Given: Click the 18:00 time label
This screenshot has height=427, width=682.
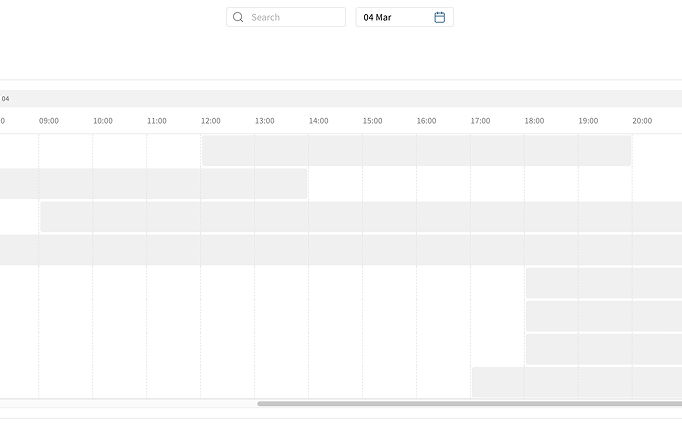Looking at the screenshot, I should pyautogui.click(x=535, y=121).
